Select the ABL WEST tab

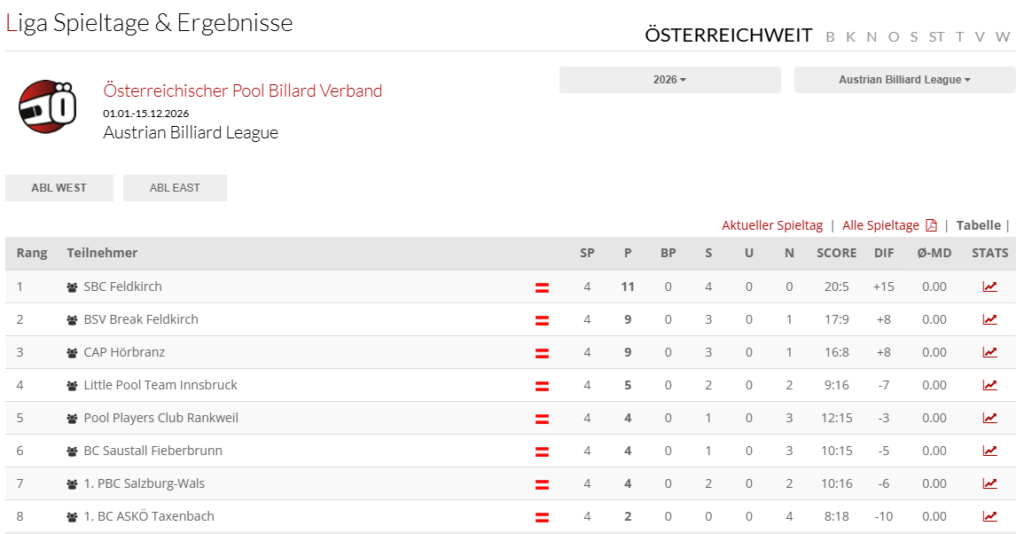tap(59, 188)
